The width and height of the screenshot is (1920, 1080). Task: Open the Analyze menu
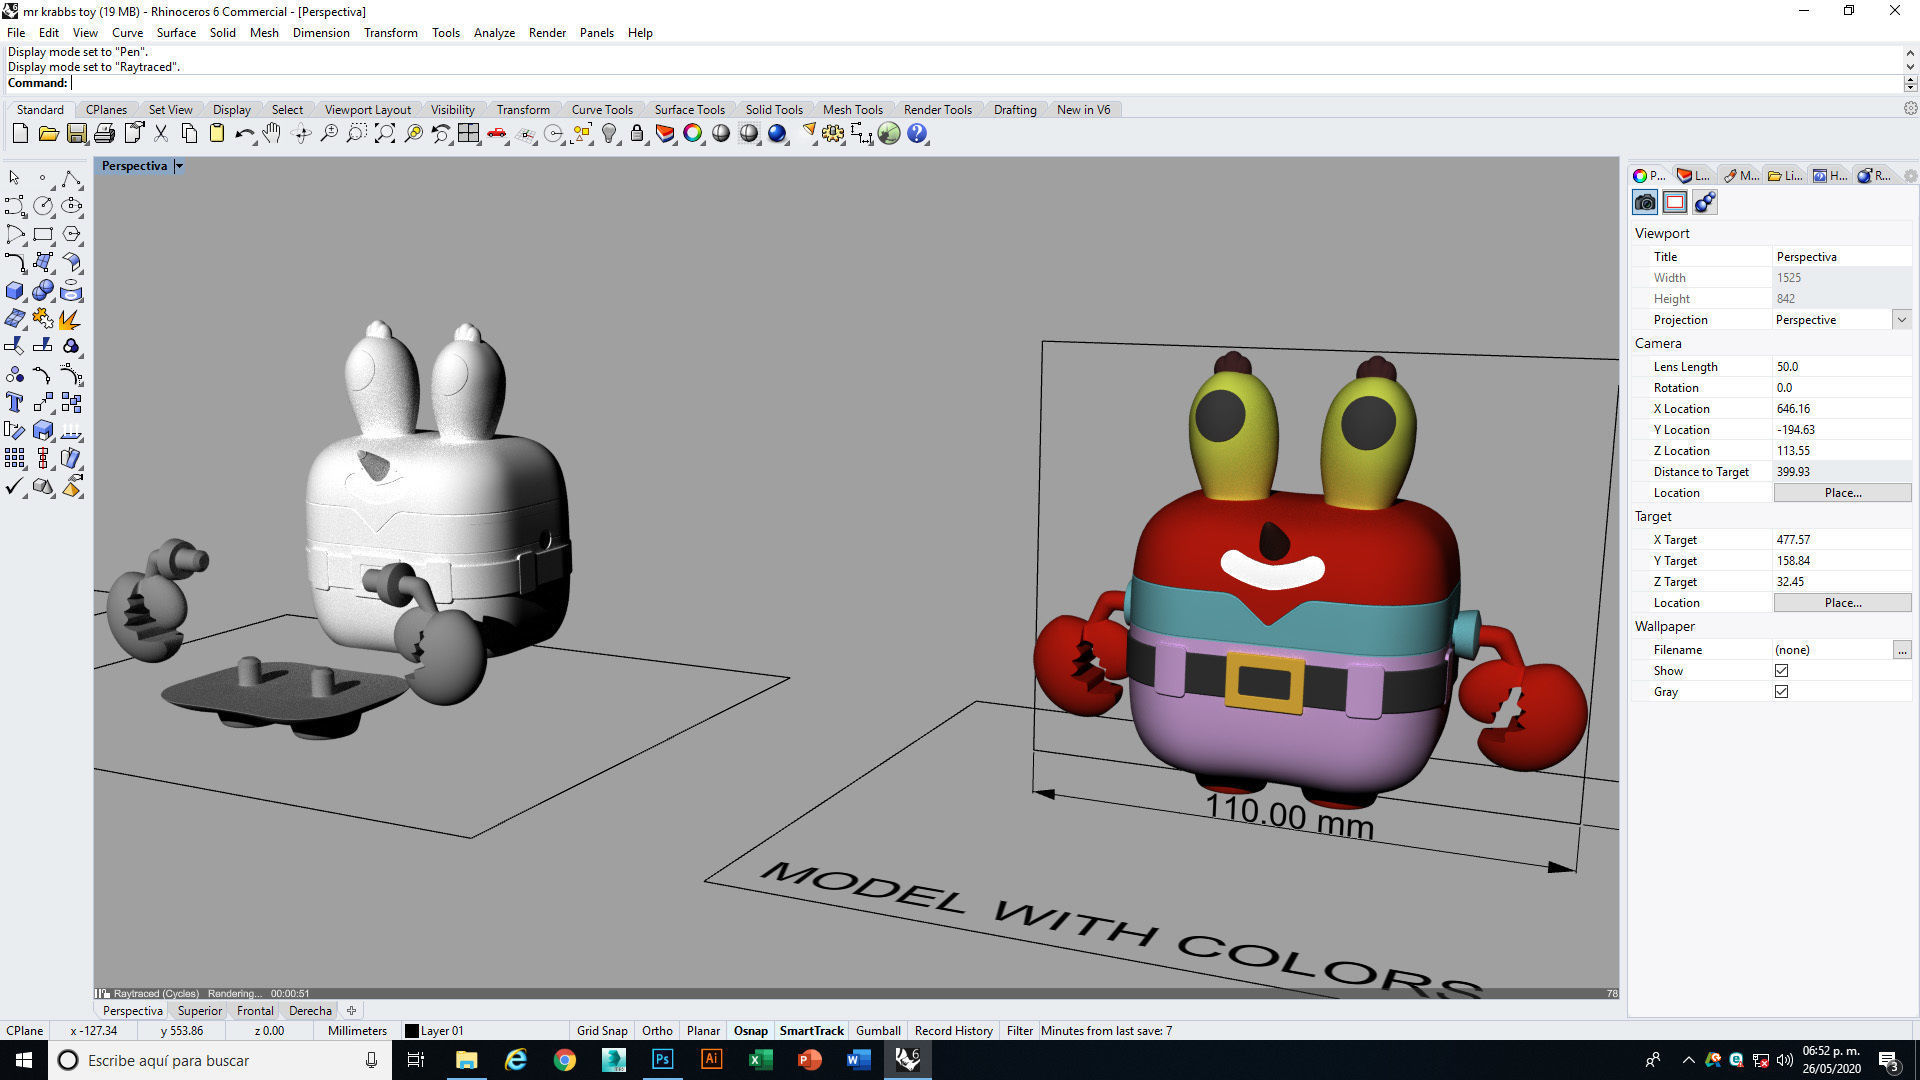(494, 33)
